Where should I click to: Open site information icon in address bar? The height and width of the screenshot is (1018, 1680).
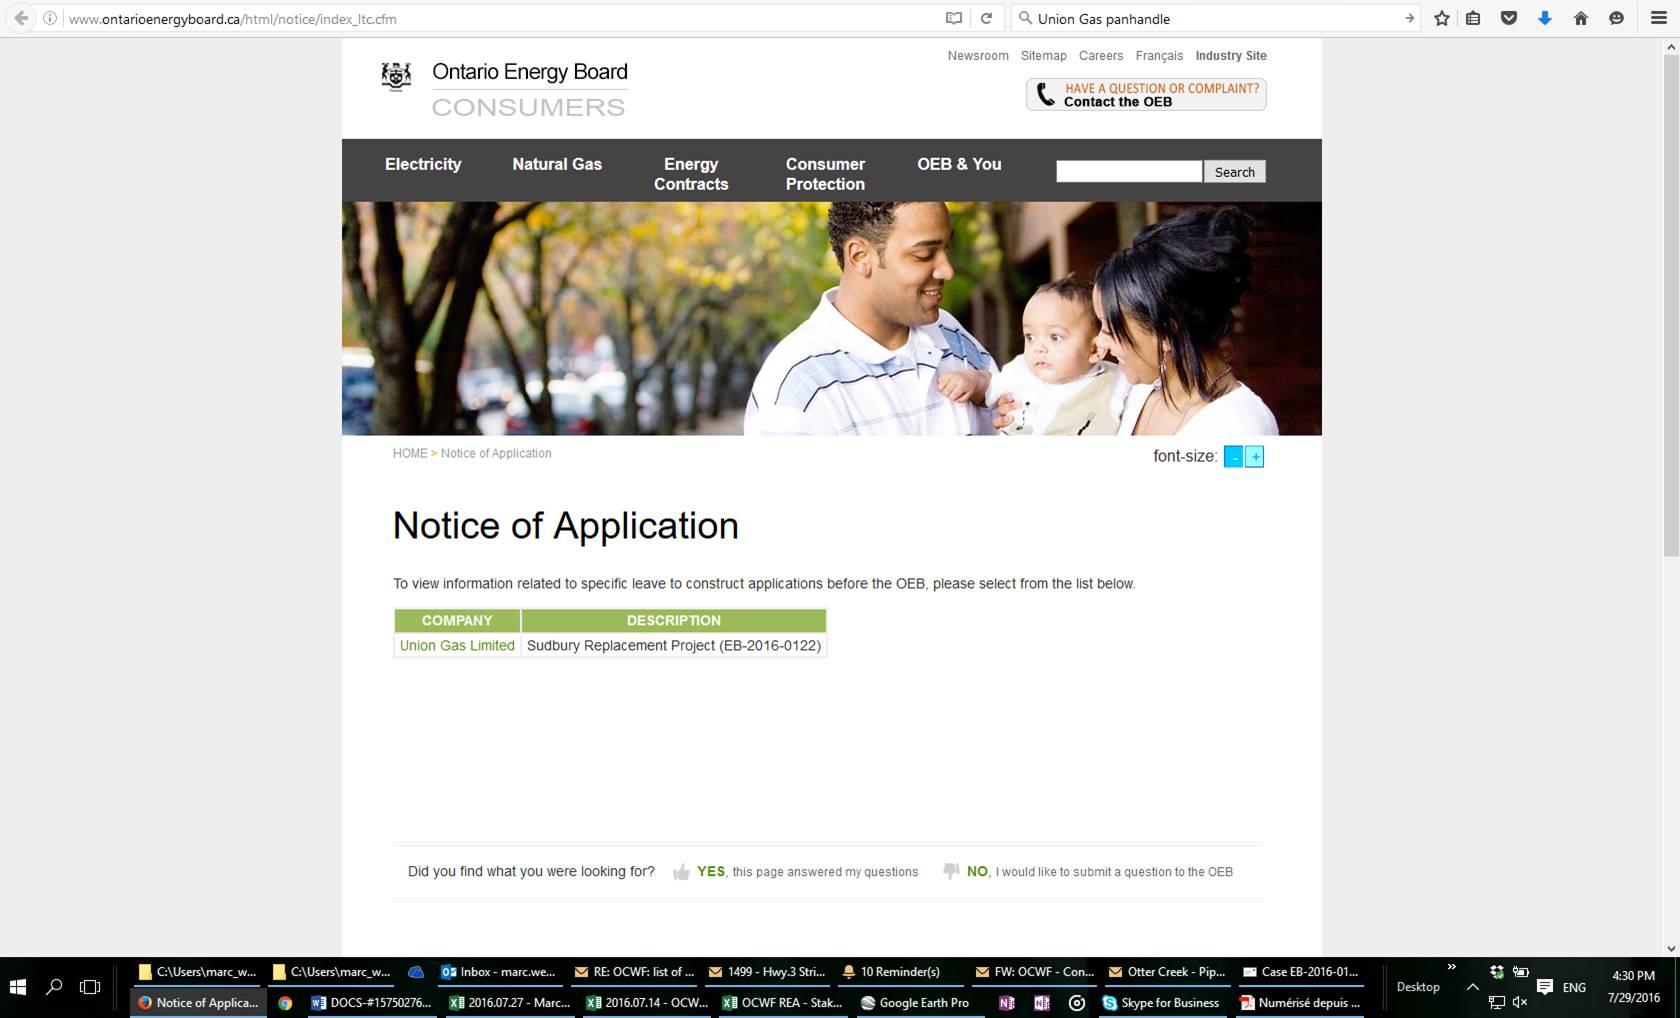coord(49,18)
